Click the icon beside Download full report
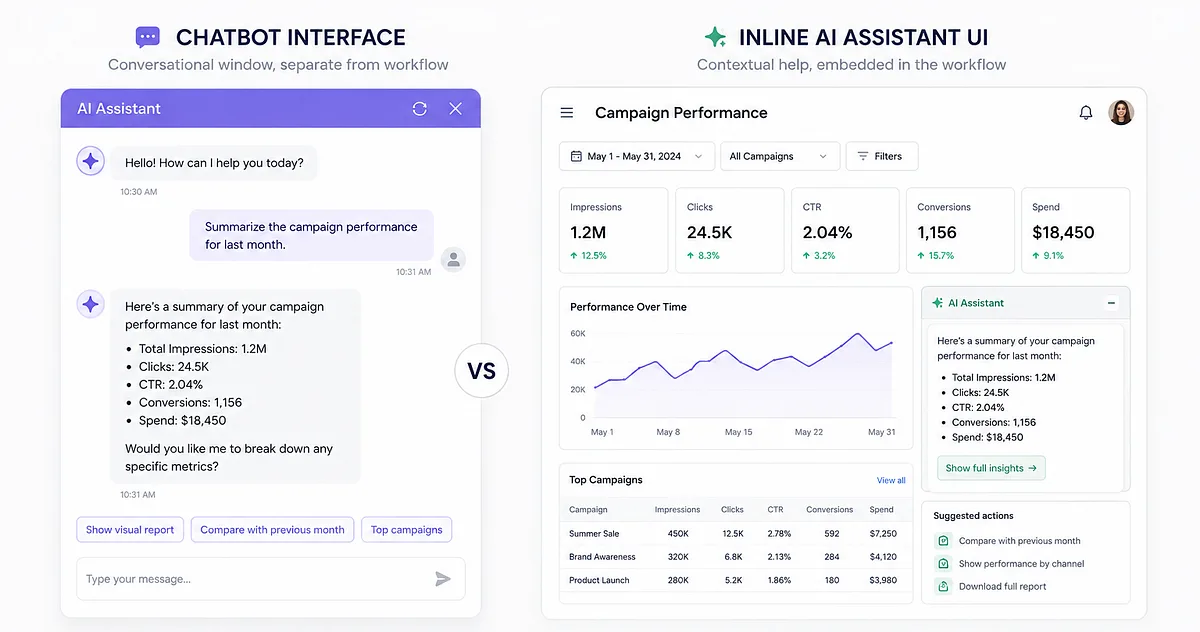1200x632 pixels. (942, 586)
